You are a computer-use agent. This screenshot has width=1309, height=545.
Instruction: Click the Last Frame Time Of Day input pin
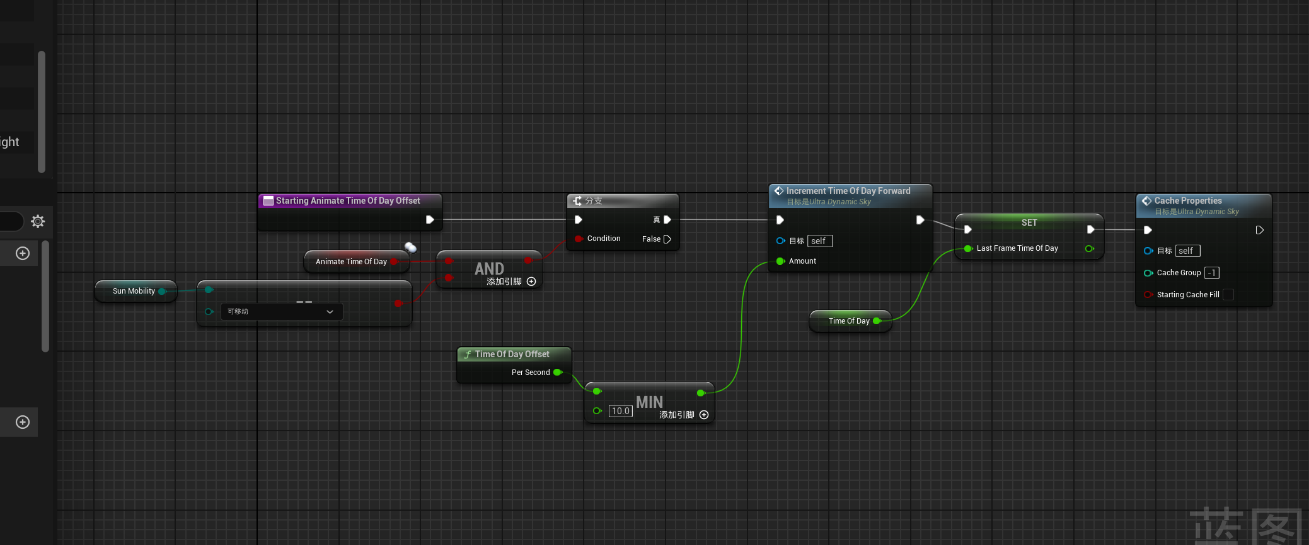[x=968, y=248]
